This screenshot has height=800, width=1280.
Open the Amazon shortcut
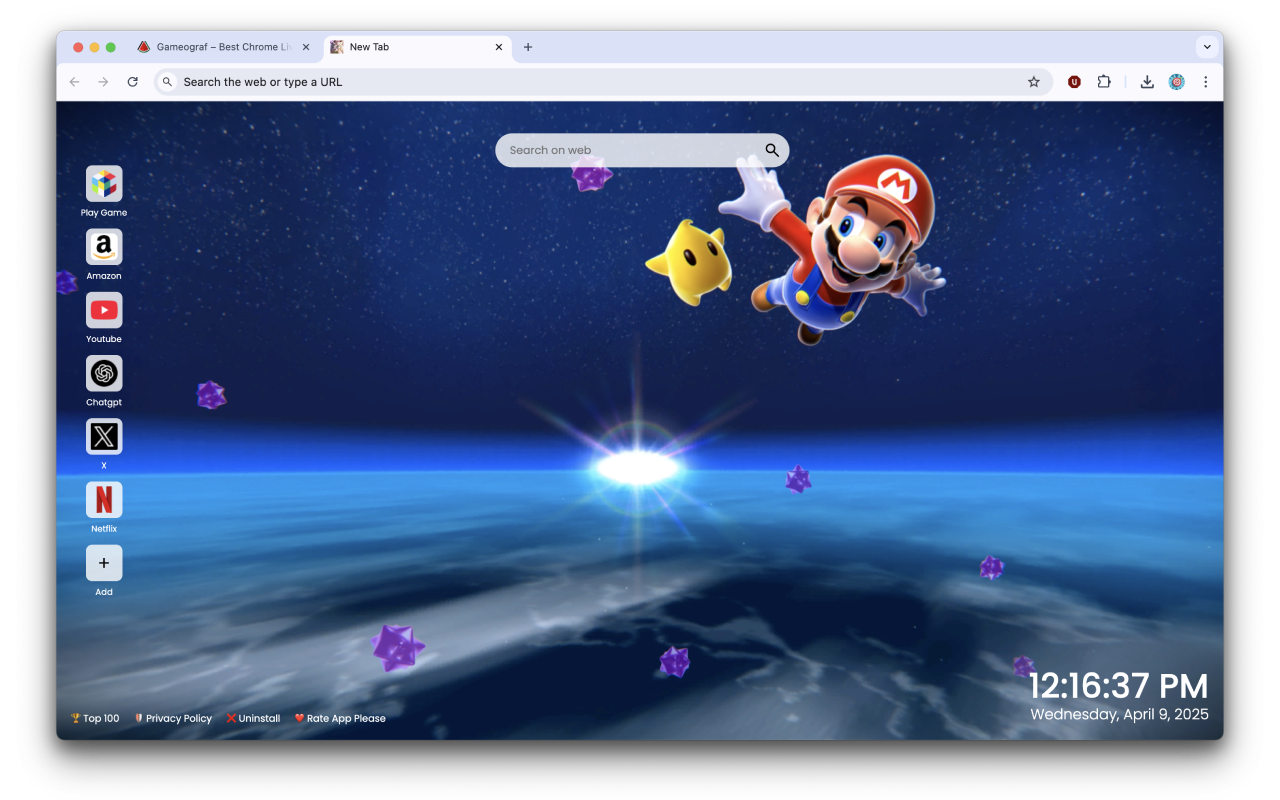104,247
